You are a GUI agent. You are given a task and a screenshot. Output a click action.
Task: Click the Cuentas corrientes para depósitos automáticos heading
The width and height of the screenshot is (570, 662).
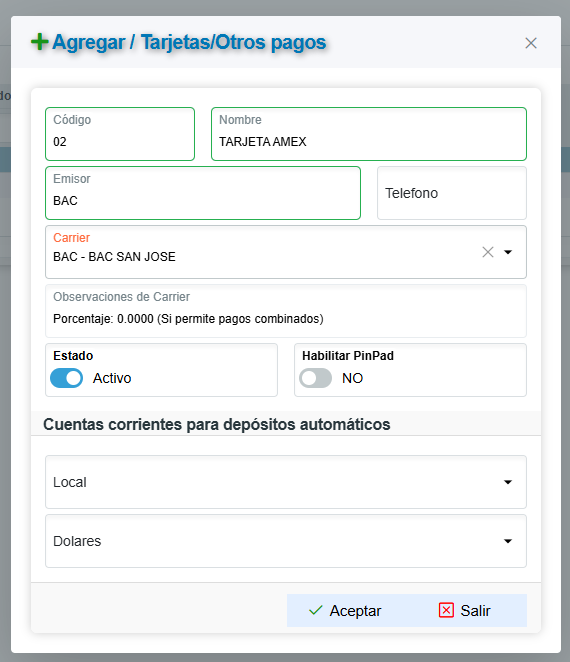pyautogui.click(x=217, y=424)
